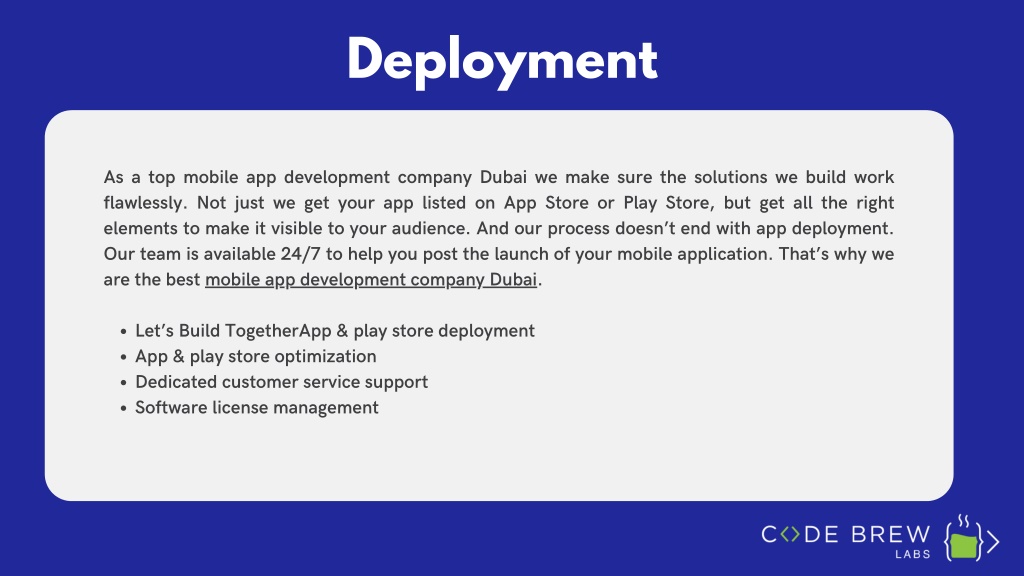Select the 'App & play store optimization' bullet
Screen dimensions: 1024x576
pyautogui.click(x=255, y=357)
